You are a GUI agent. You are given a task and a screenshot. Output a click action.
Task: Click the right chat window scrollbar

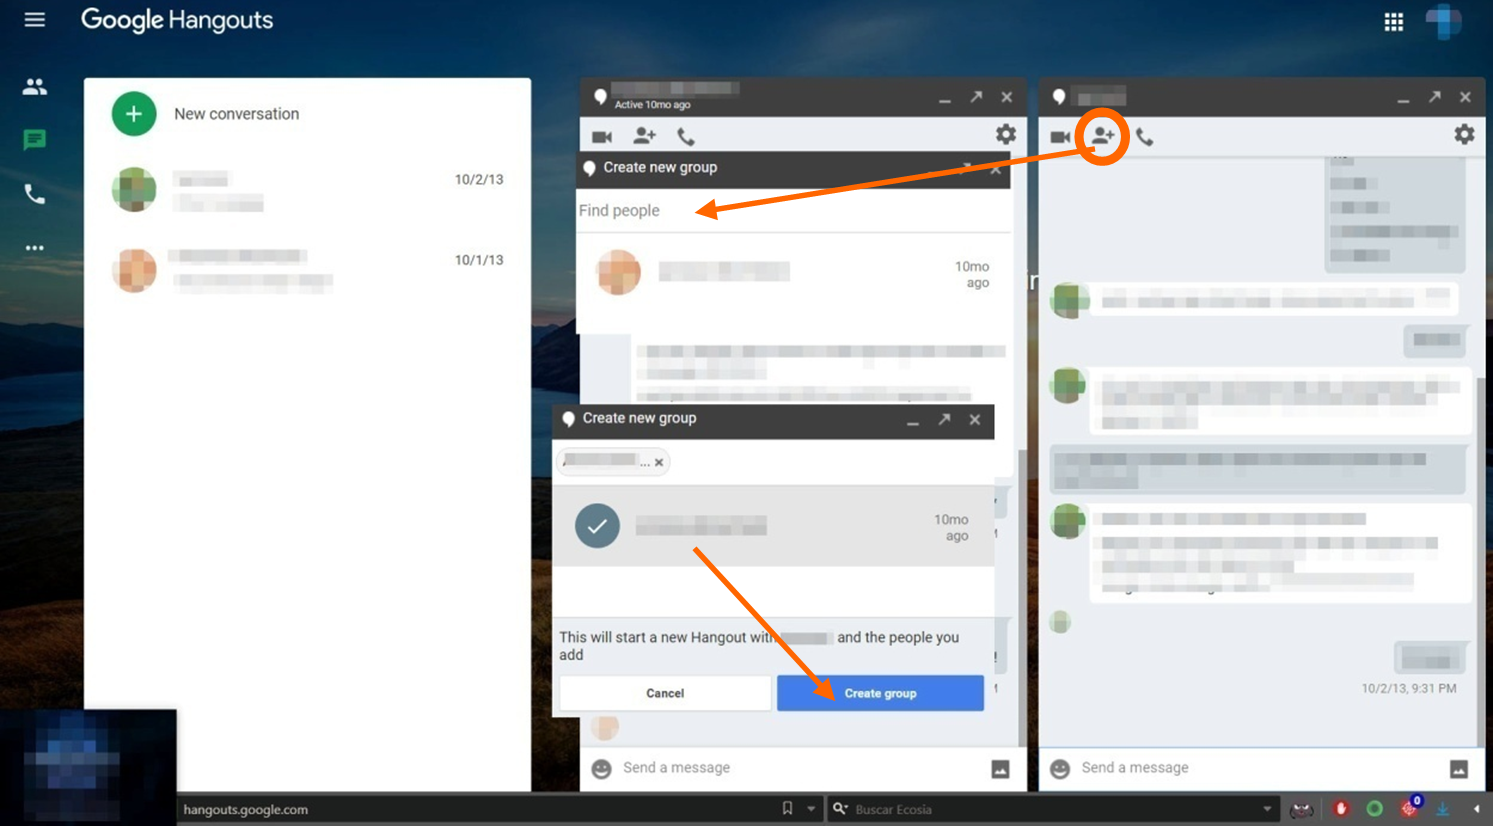pos(1481,560)
